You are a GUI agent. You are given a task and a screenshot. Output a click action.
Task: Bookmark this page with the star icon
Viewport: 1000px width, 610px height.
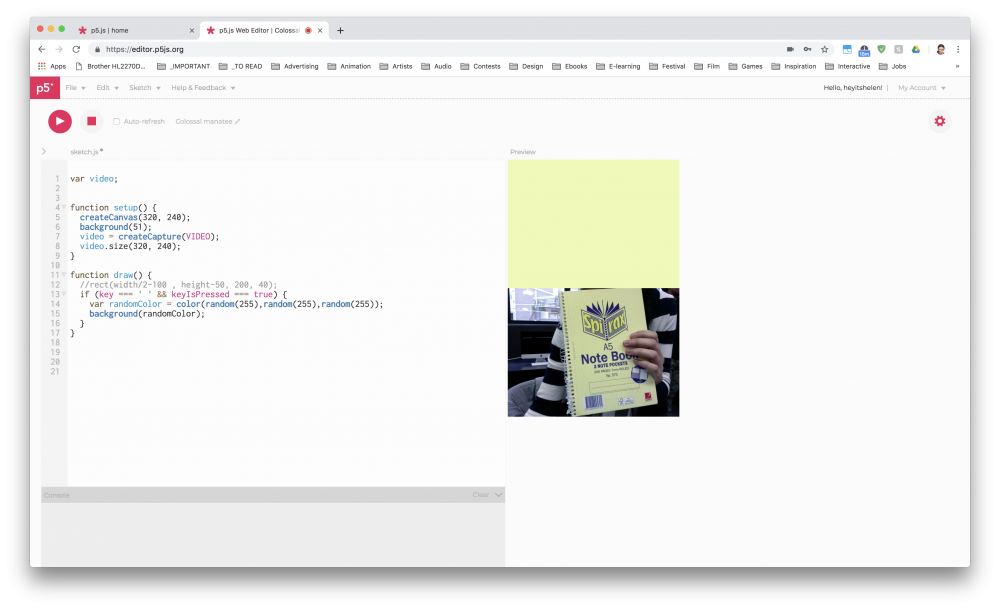point(824,49)
